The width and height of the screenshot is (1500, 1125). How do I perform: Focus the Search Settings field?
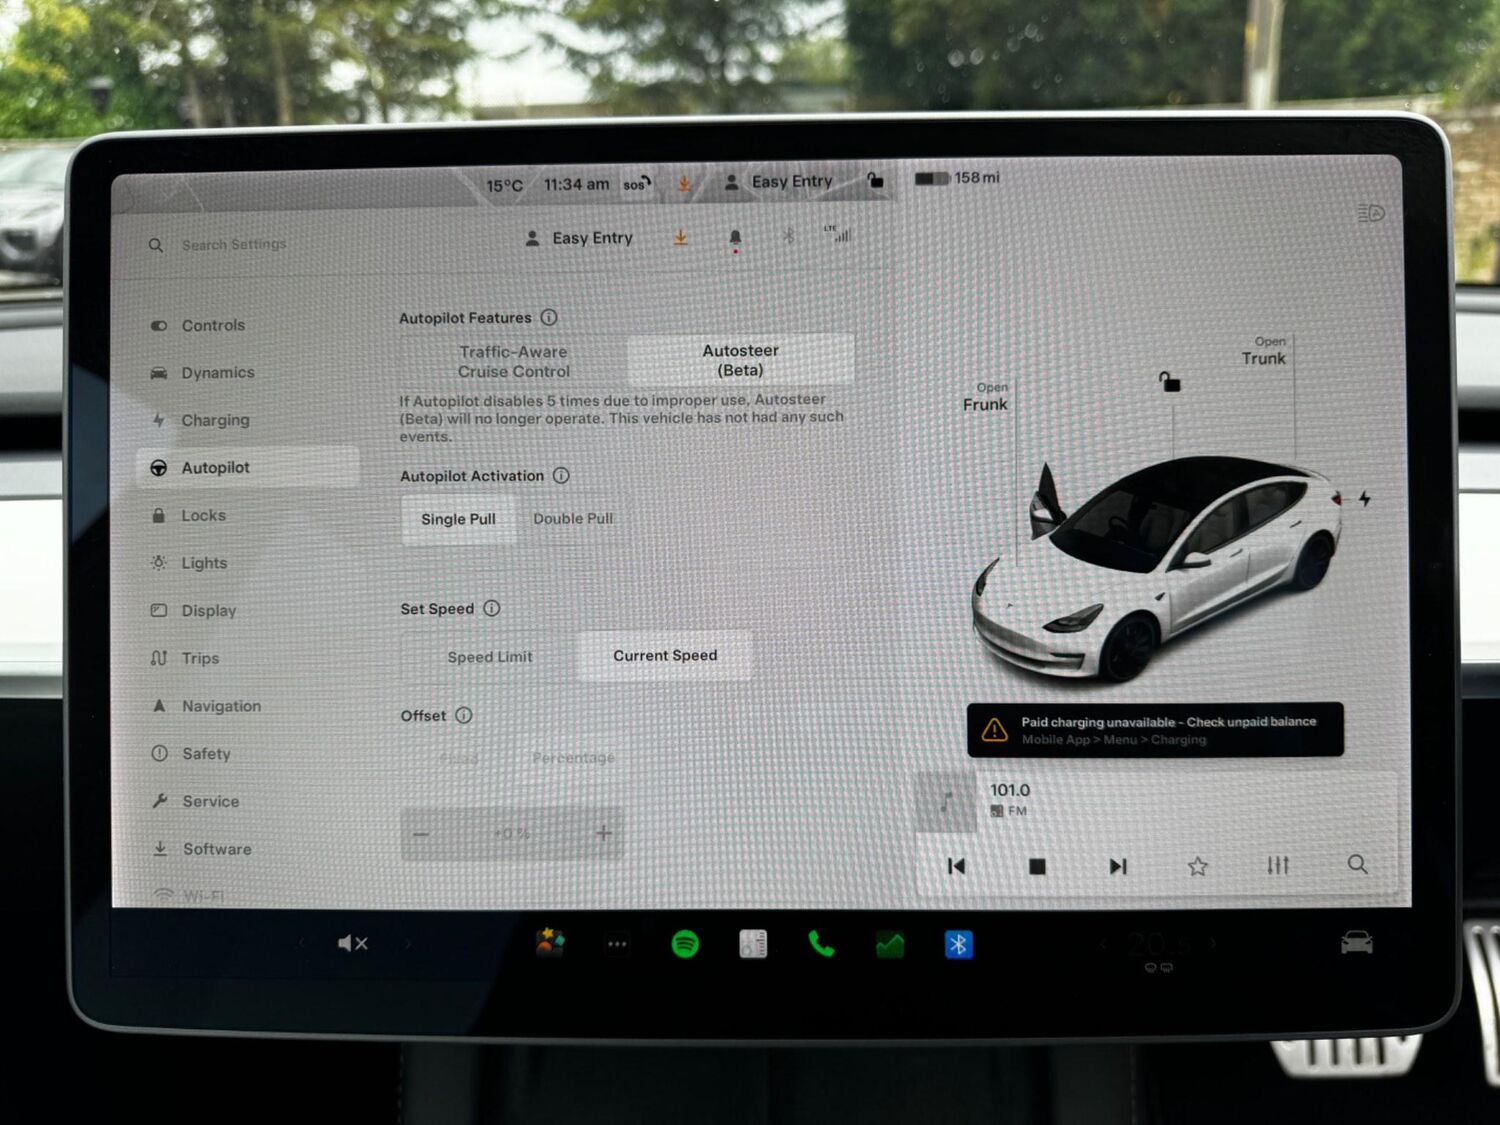[x=234, y=244]
